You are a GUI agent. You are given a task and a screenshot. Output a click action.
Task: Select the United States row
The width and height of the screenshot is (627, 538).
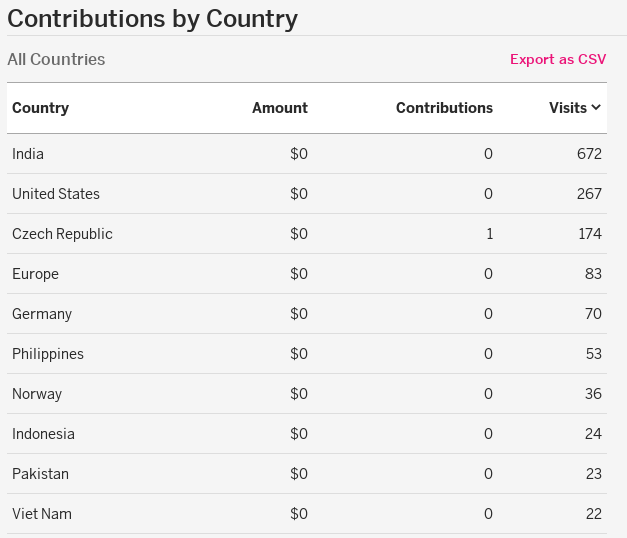pos(56,194)
